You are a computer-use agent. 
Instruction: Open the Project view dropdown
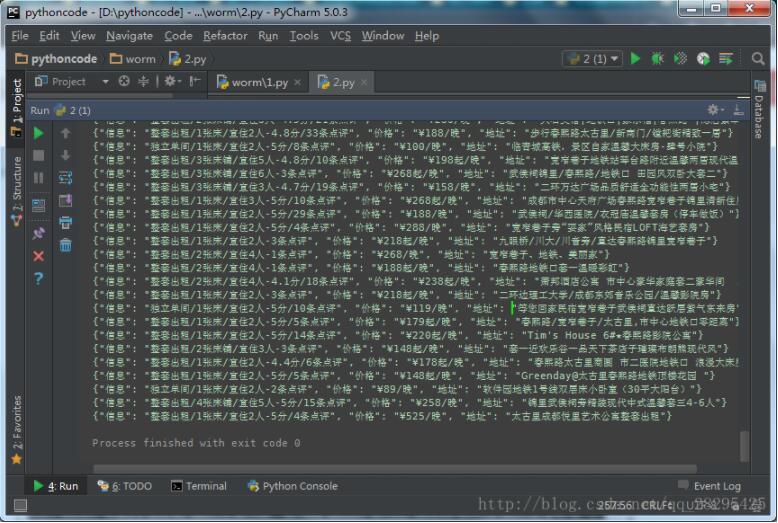click(105, 81)
